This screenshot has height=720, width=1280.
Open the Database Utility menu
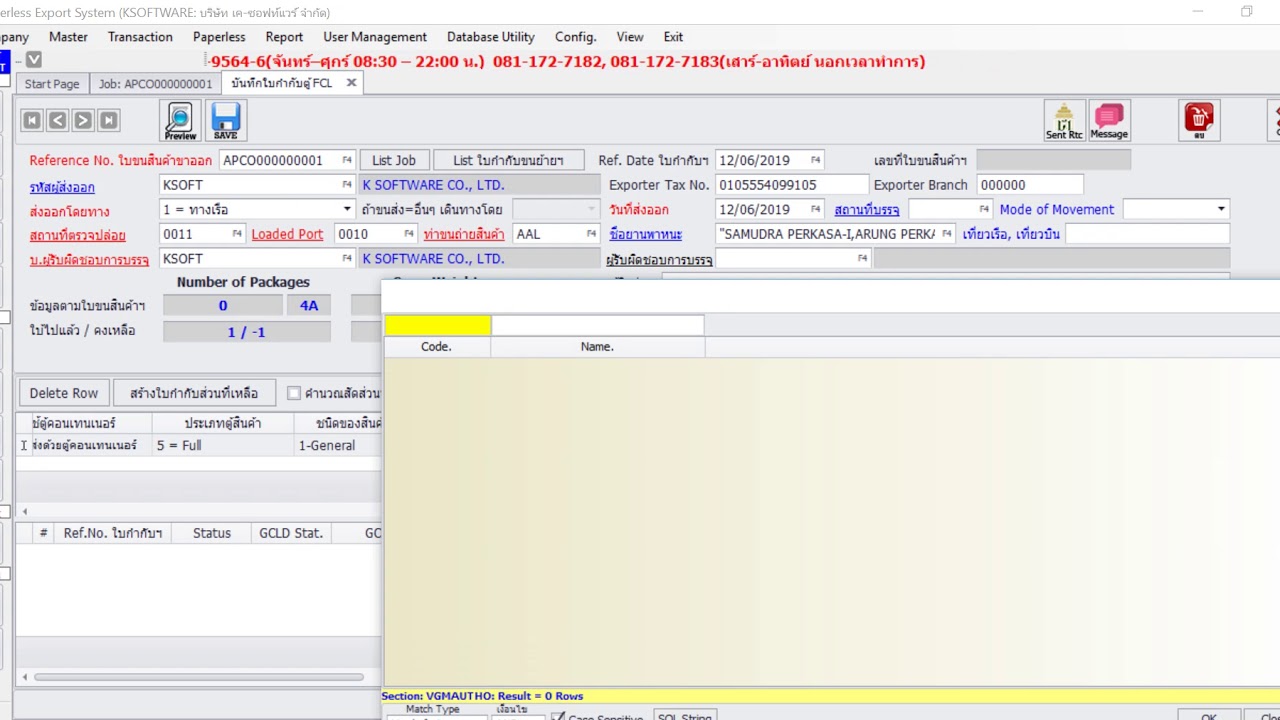(x=490, y=37)
